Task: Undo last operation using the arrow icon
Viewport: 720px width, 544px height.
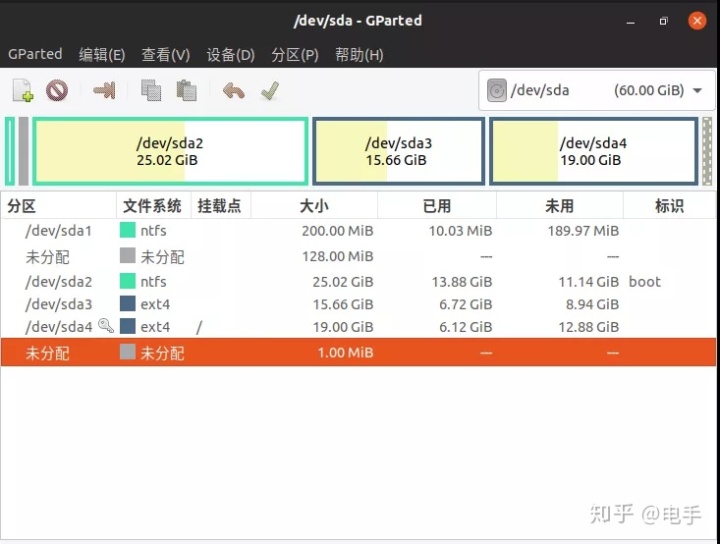Action: [234, 90]
